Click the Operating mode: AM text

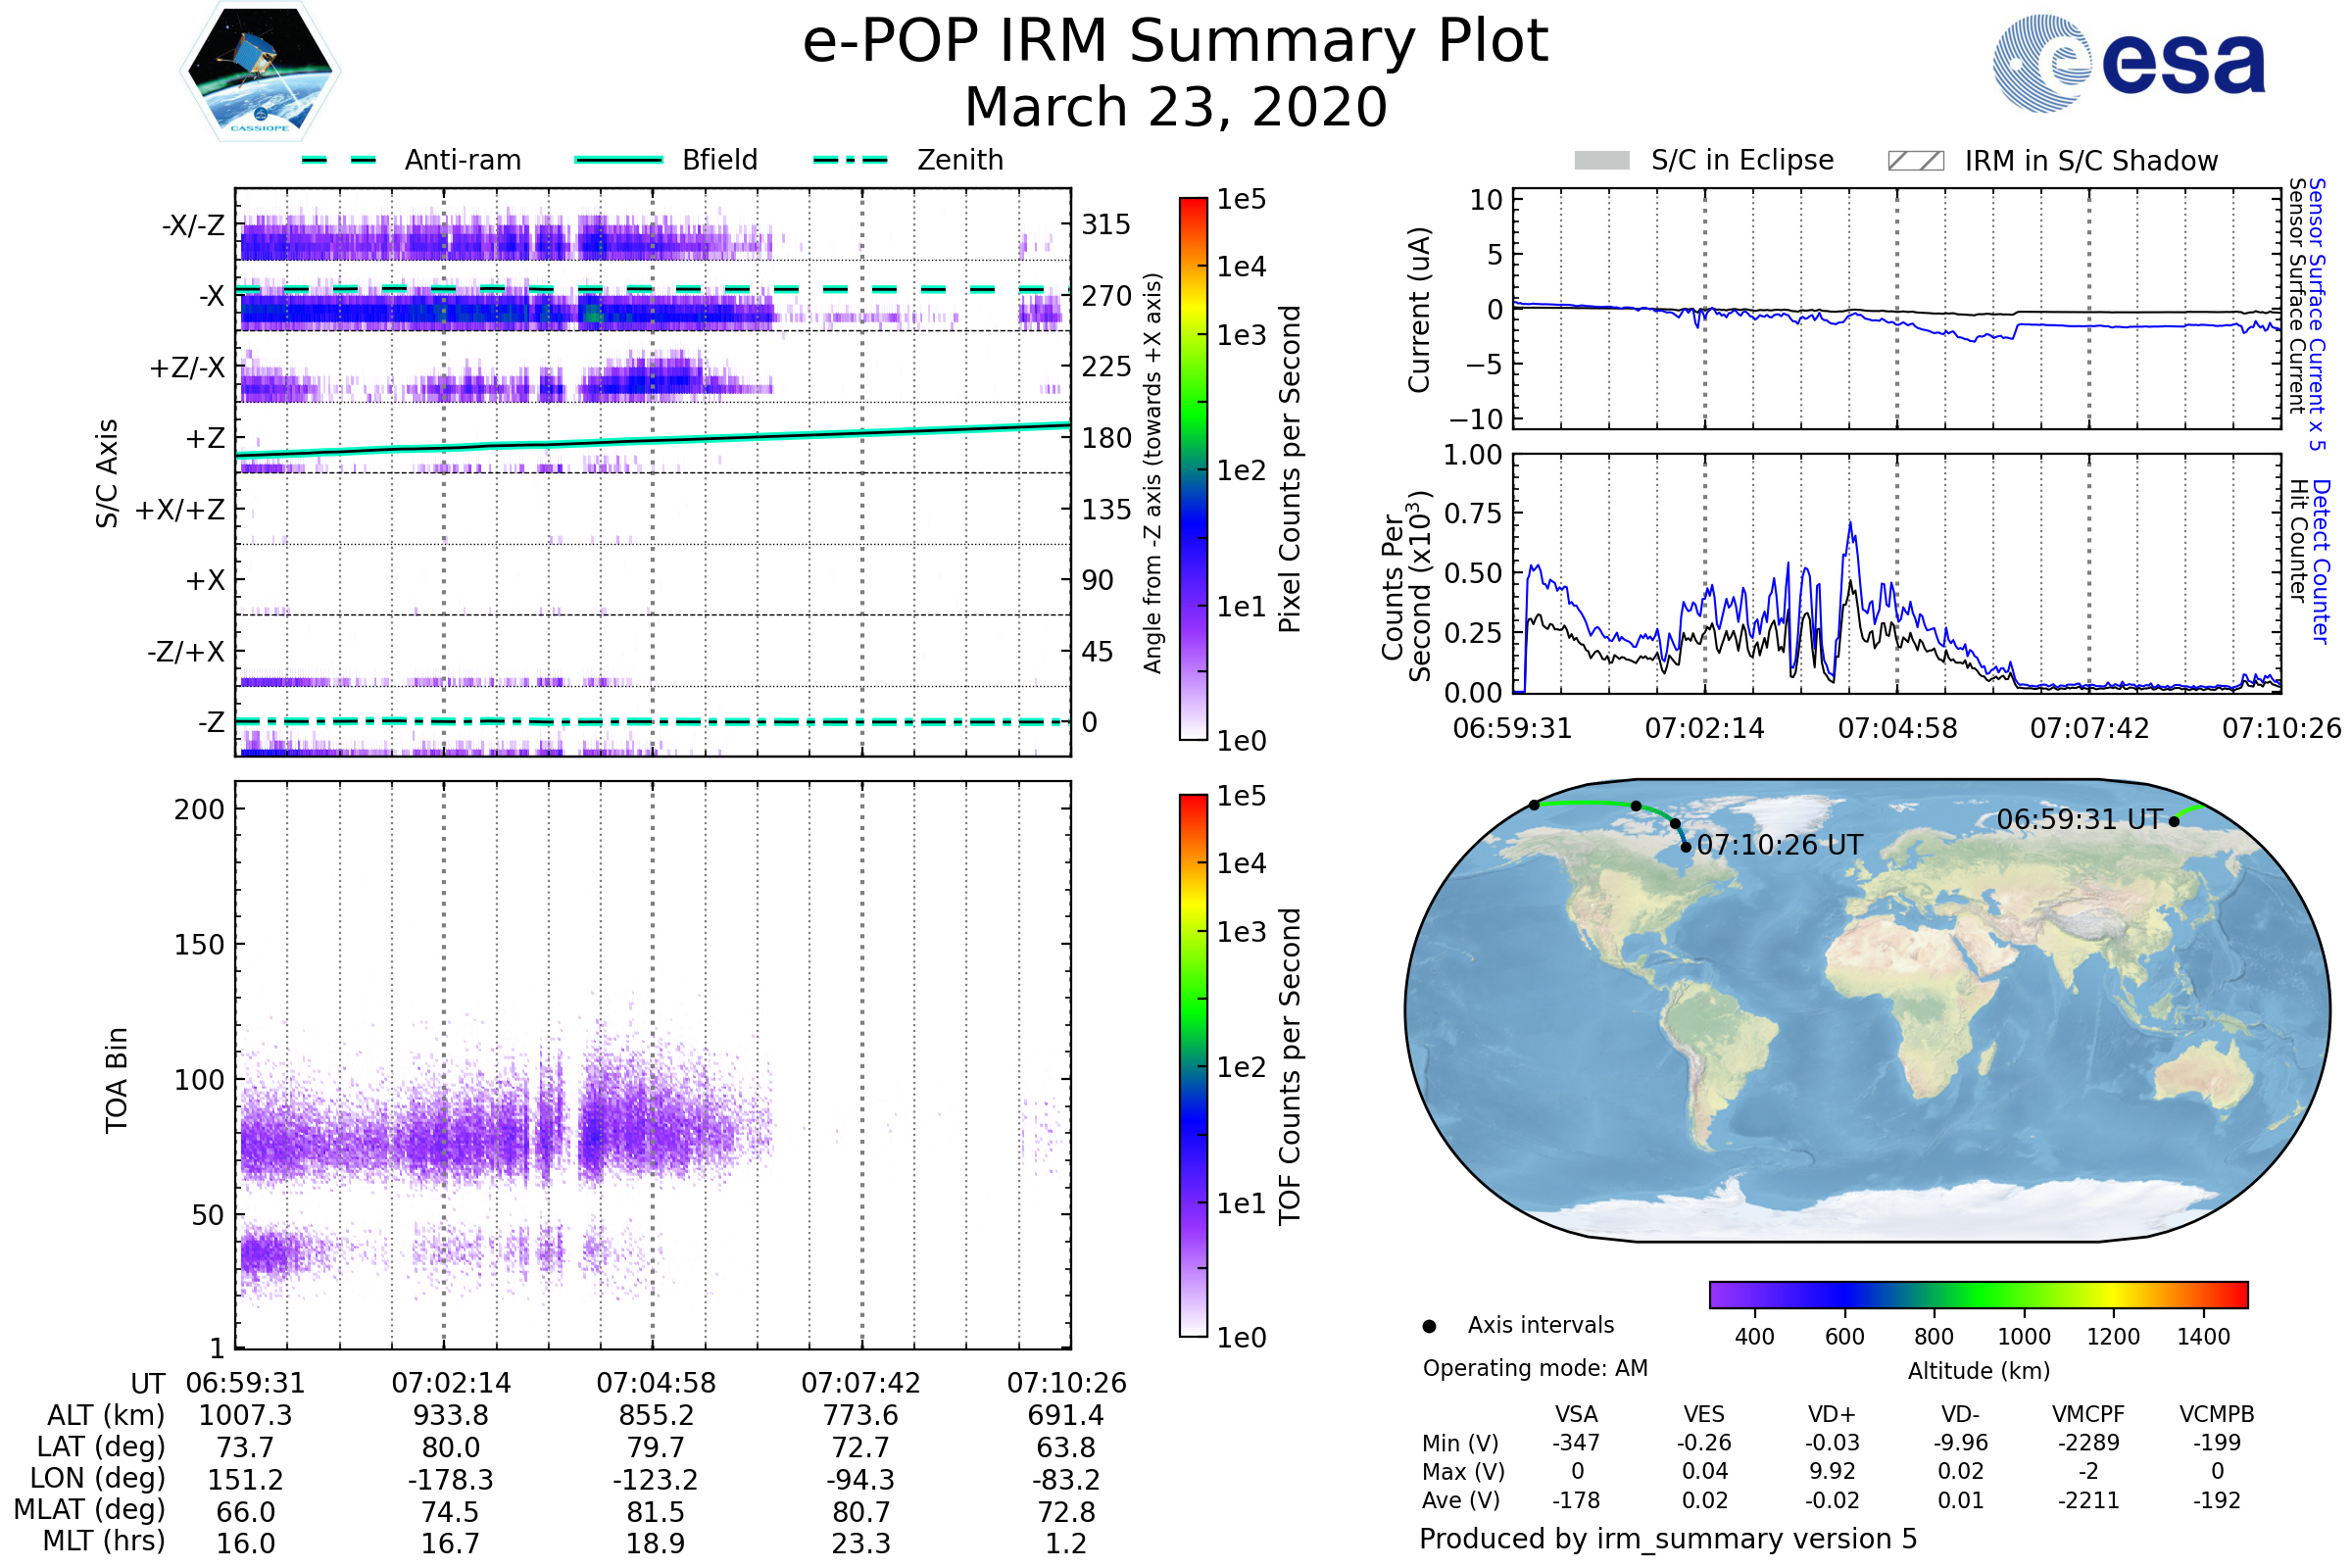pos(1535,1368)
